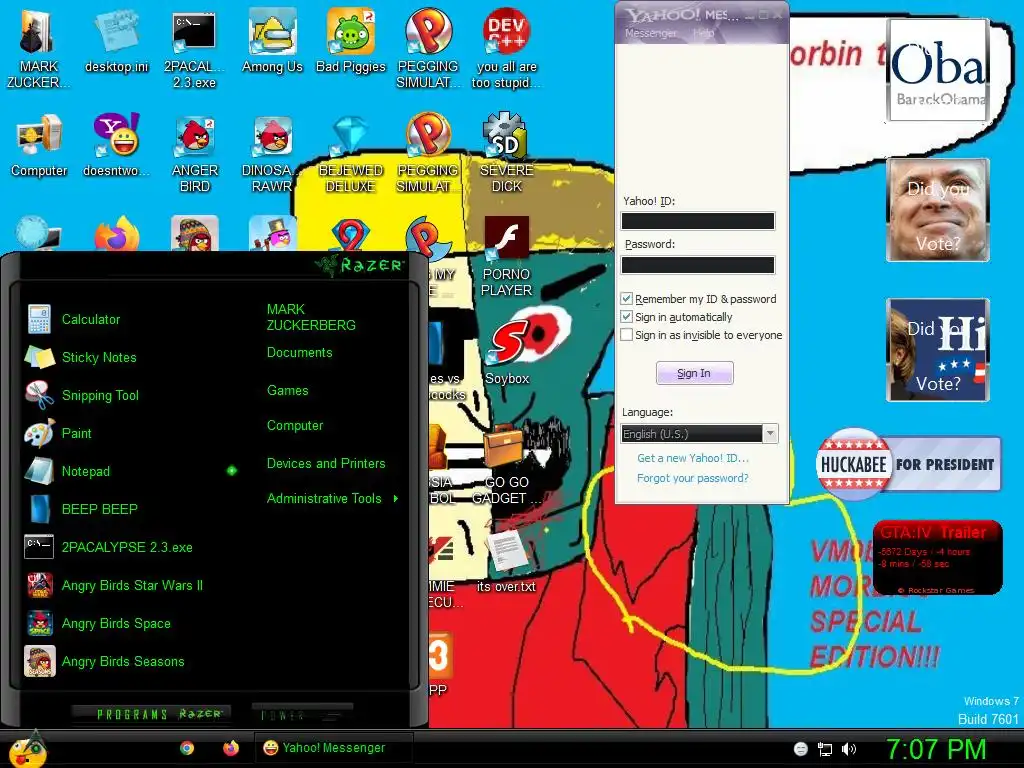1024x768 pixels.
Task: Toggle Remember my ID & password checkbox
Action: (x=626, y=298)
